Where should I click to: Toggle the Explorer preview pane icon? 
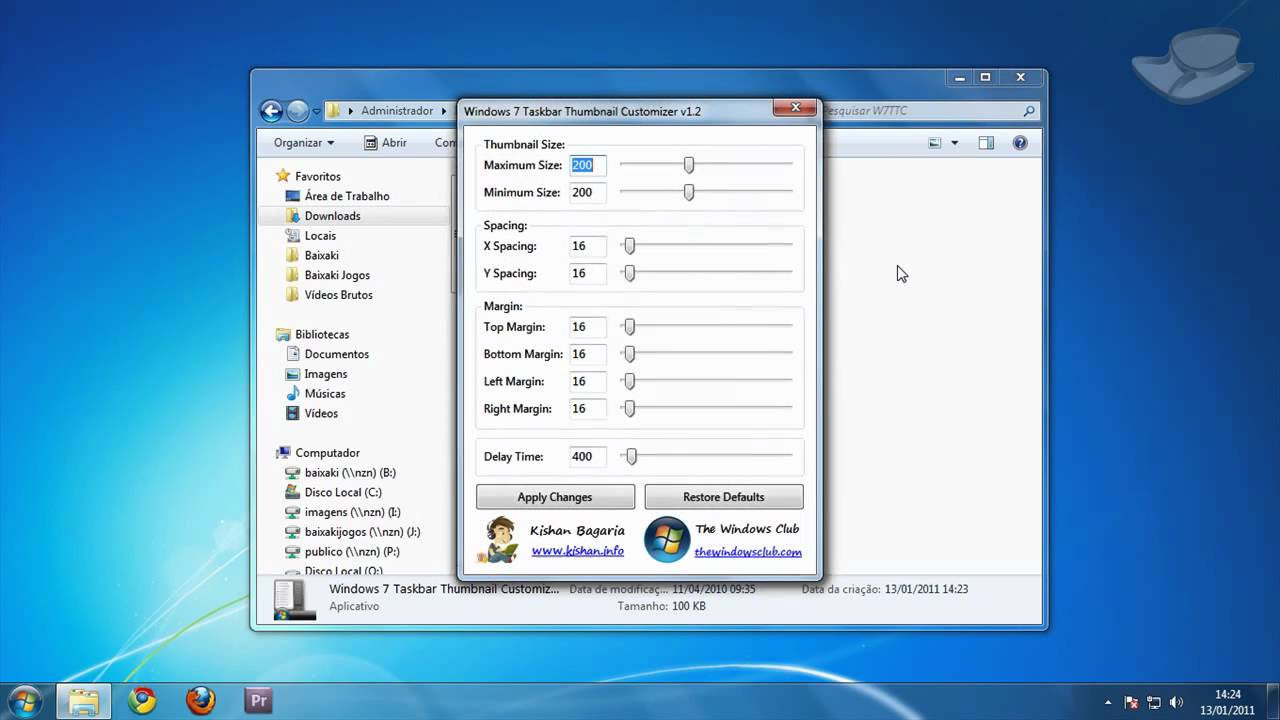coord(986,143)
